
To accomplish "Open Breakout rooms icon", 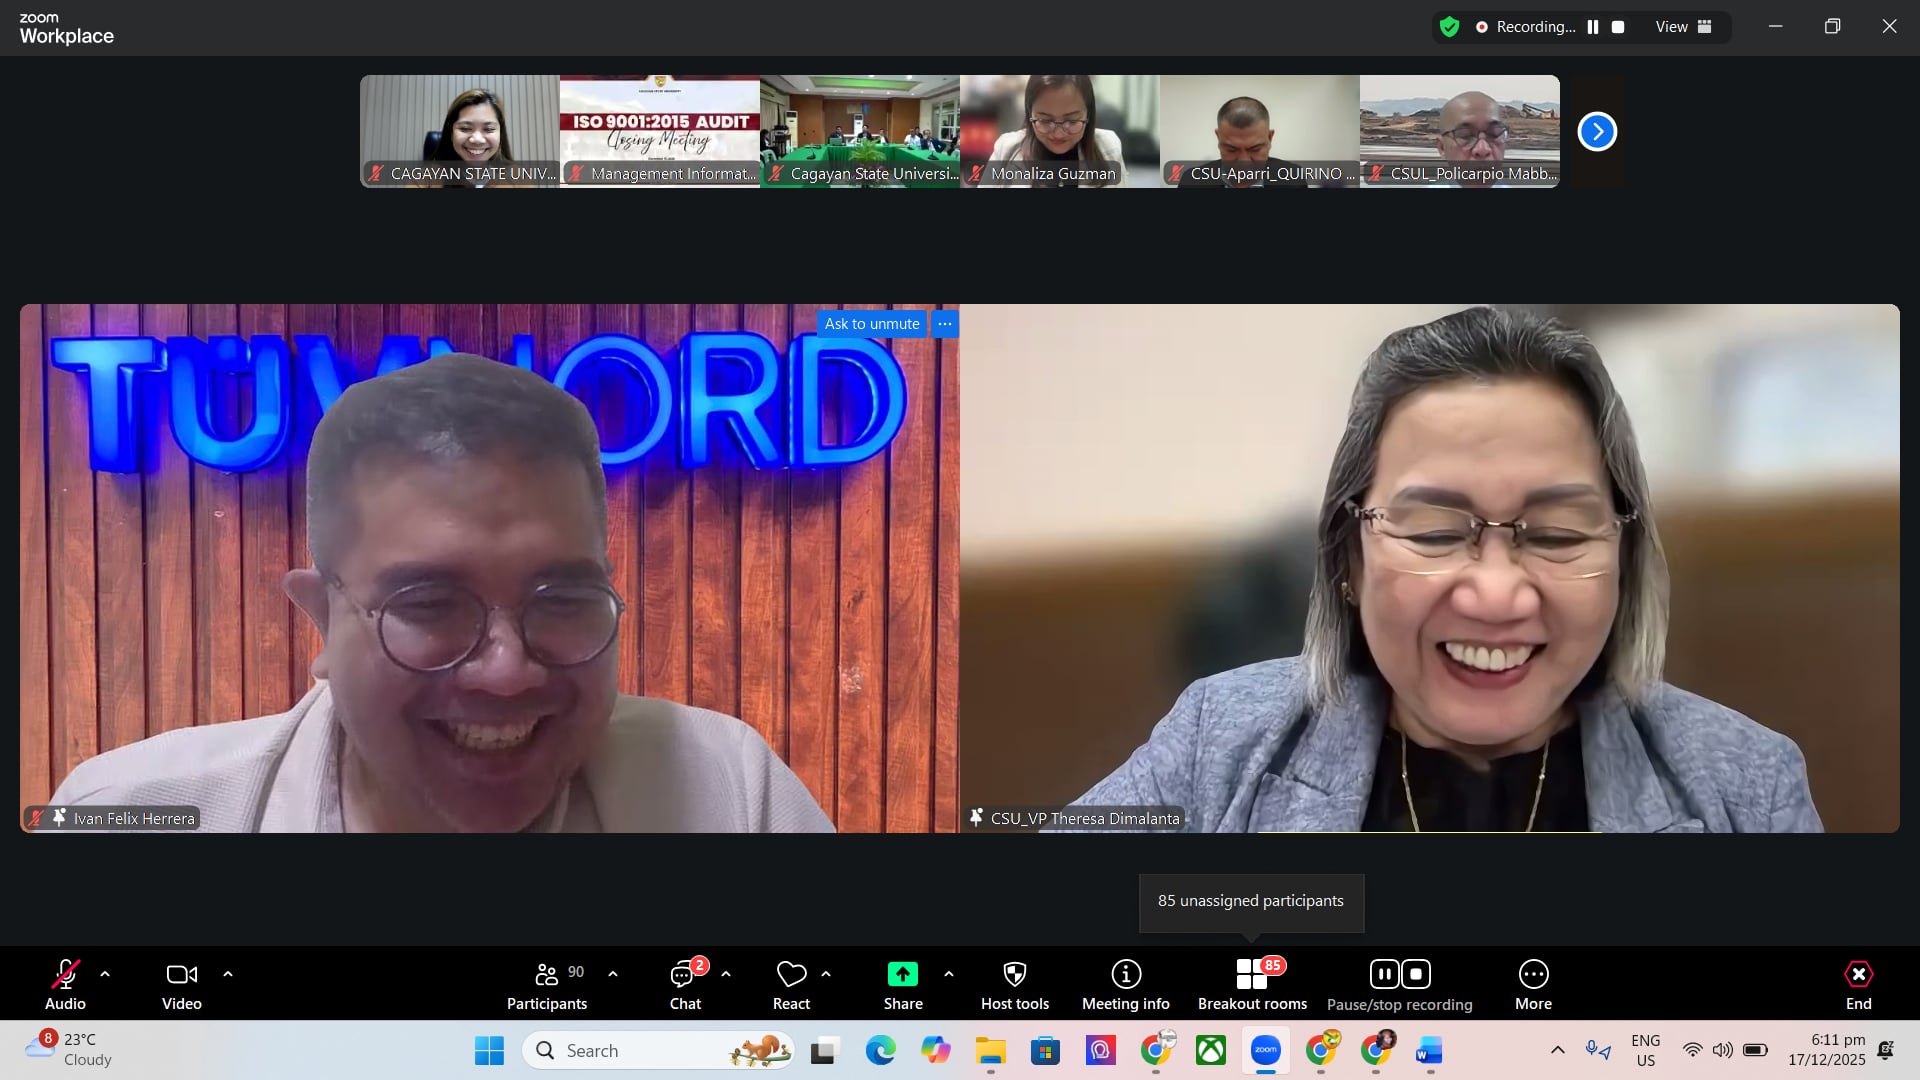I will pyautogui.click(x=1251, y=975).
